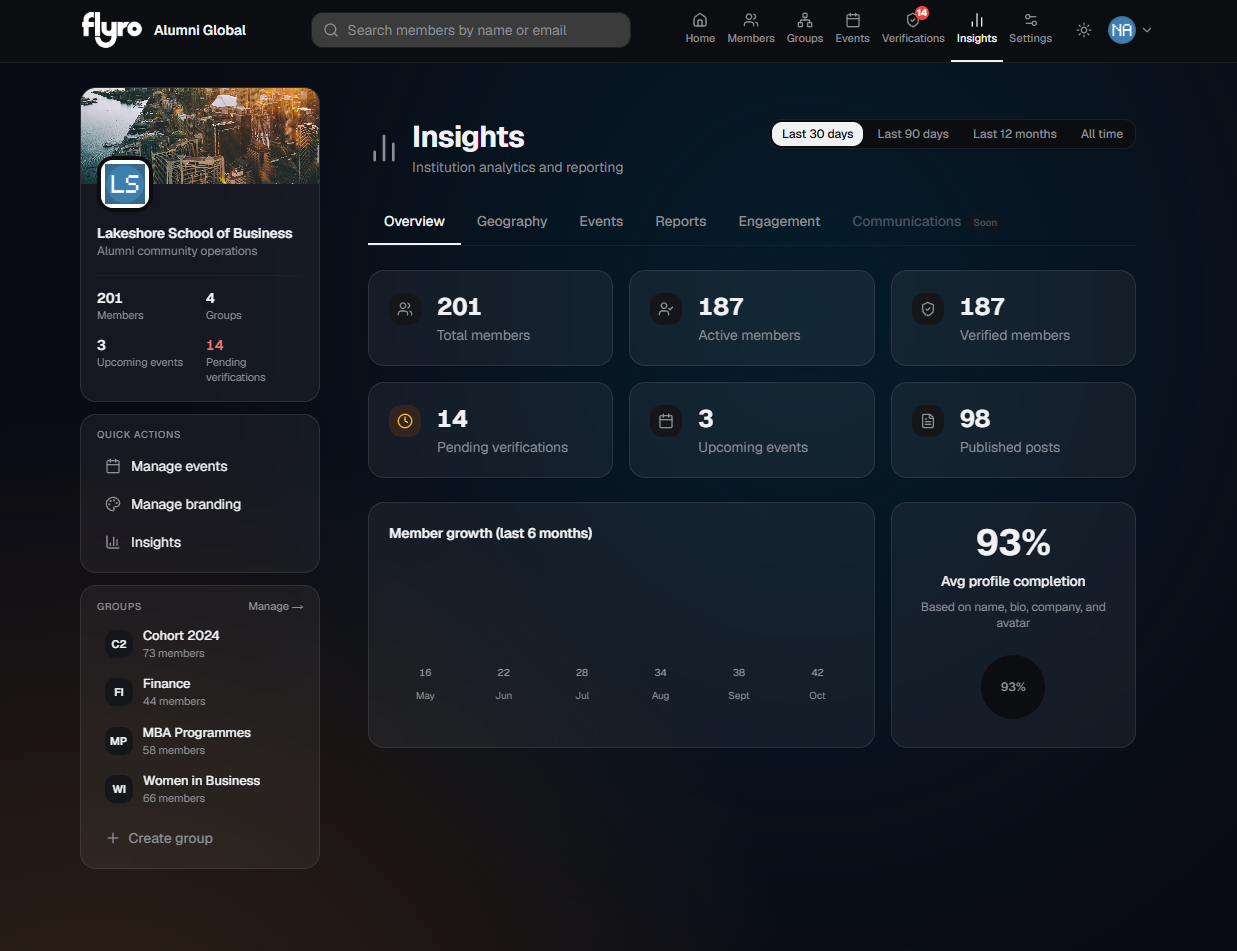Image resolution: width=1237 pixels, height=951 pixels.
Task: Click the LS institution logo
Action: tap(125, 184)
